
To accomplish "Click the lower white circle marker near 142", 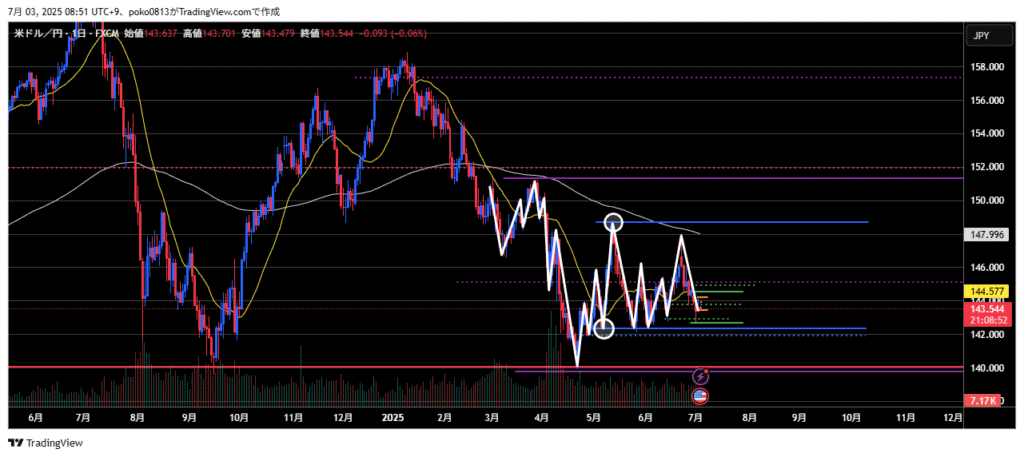I will pyautogui.click(x=603, y=328).
